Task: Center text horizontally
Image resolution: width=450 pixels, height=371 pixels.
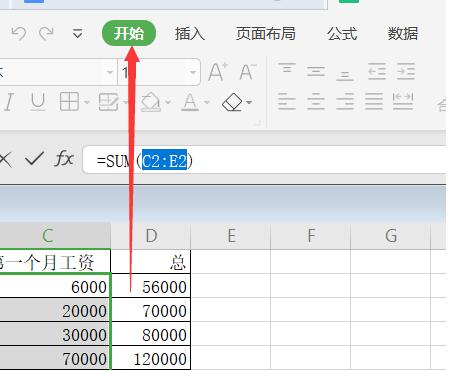Action: click(x=316, y=101)
